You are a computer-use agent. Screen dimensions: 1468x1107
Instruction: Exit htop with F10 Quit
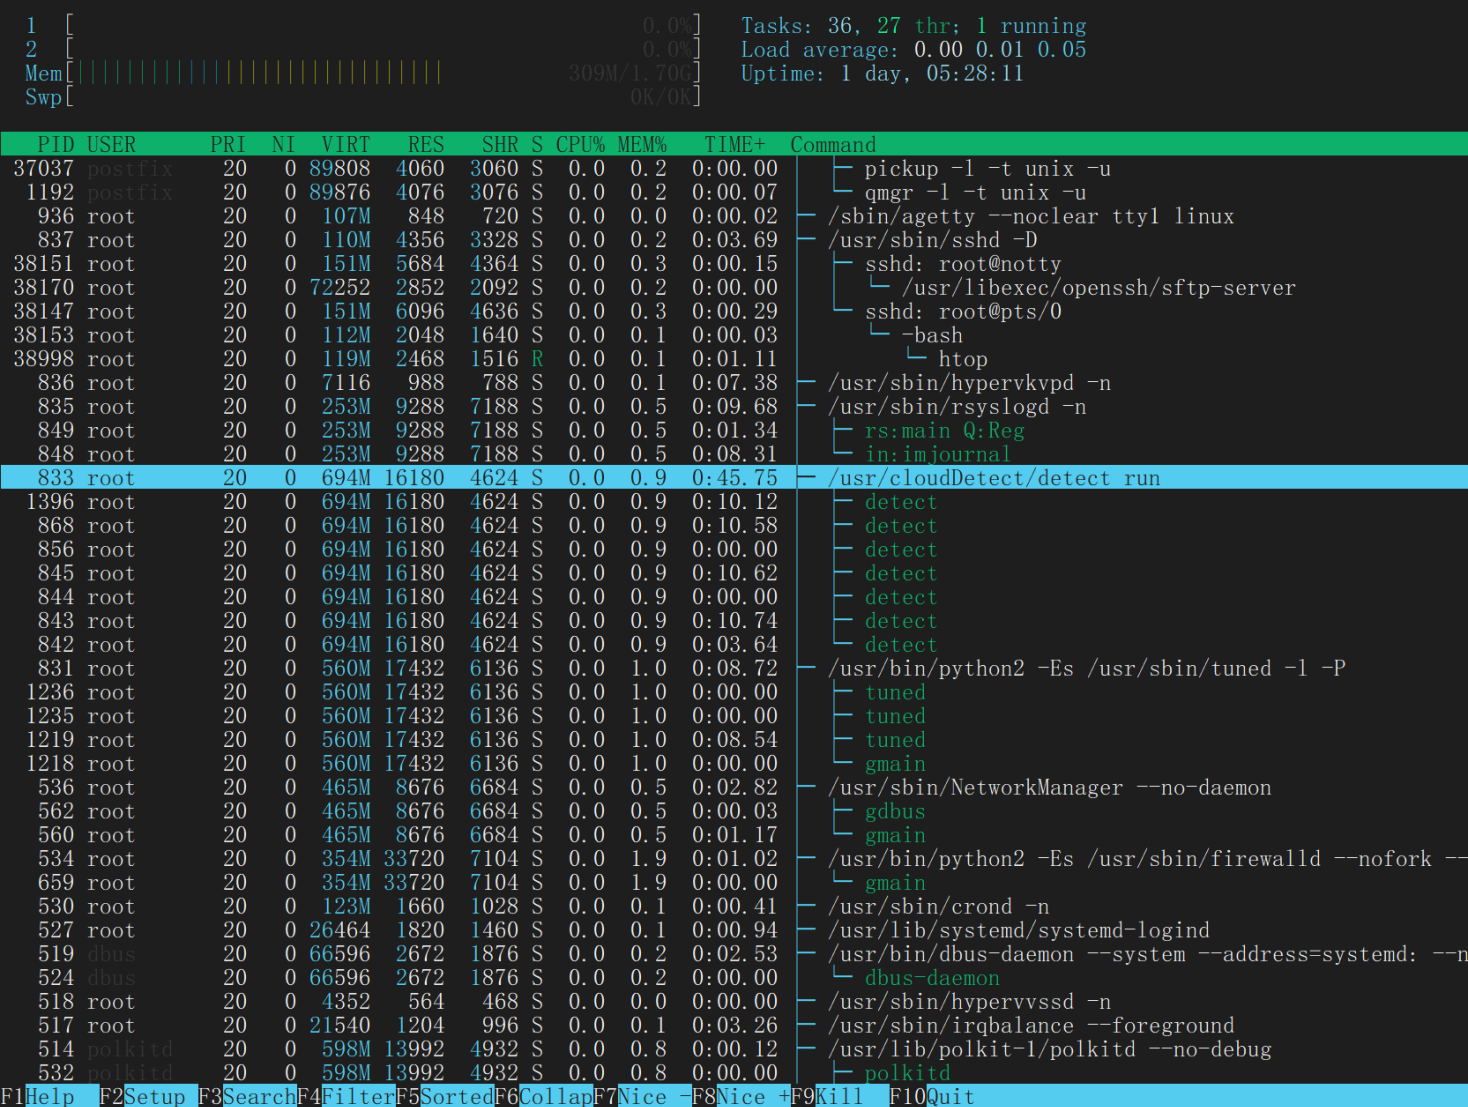click(932, 1096)
